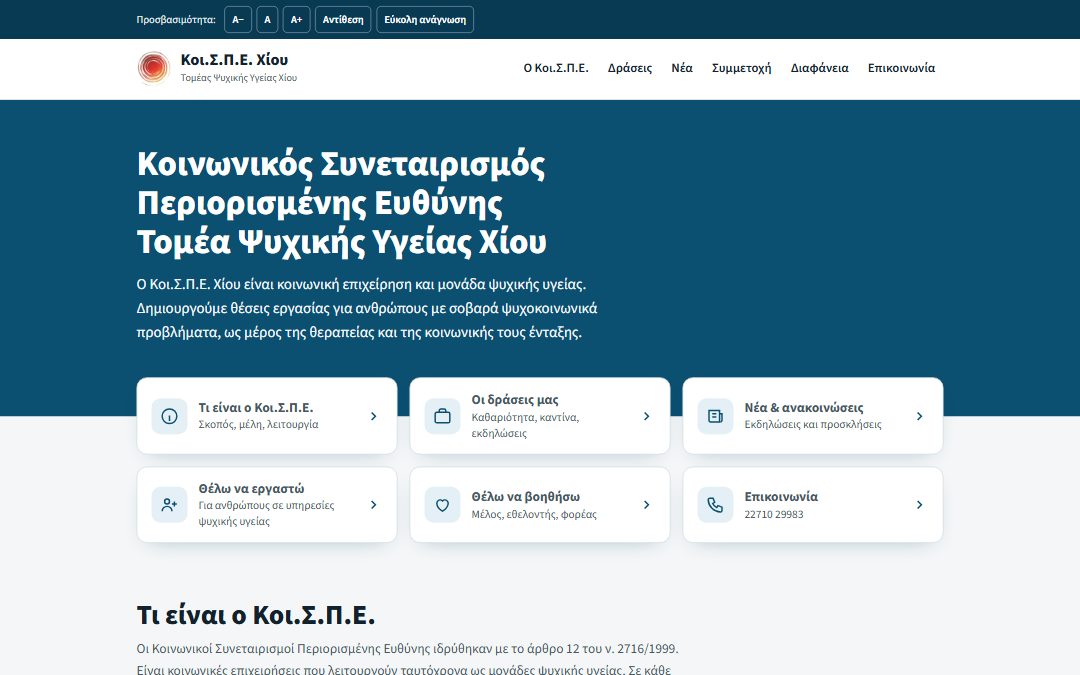
Task: Select 'Διαφάνεια' in the top navigation
Action: pos(819,68)
